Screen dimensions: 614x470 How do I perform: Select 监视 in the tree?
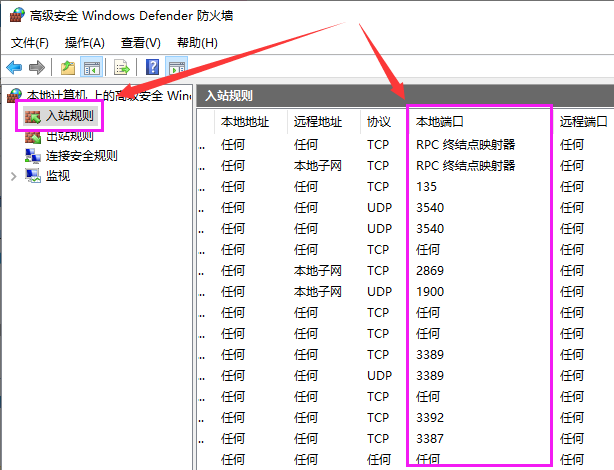pos(58,175)
